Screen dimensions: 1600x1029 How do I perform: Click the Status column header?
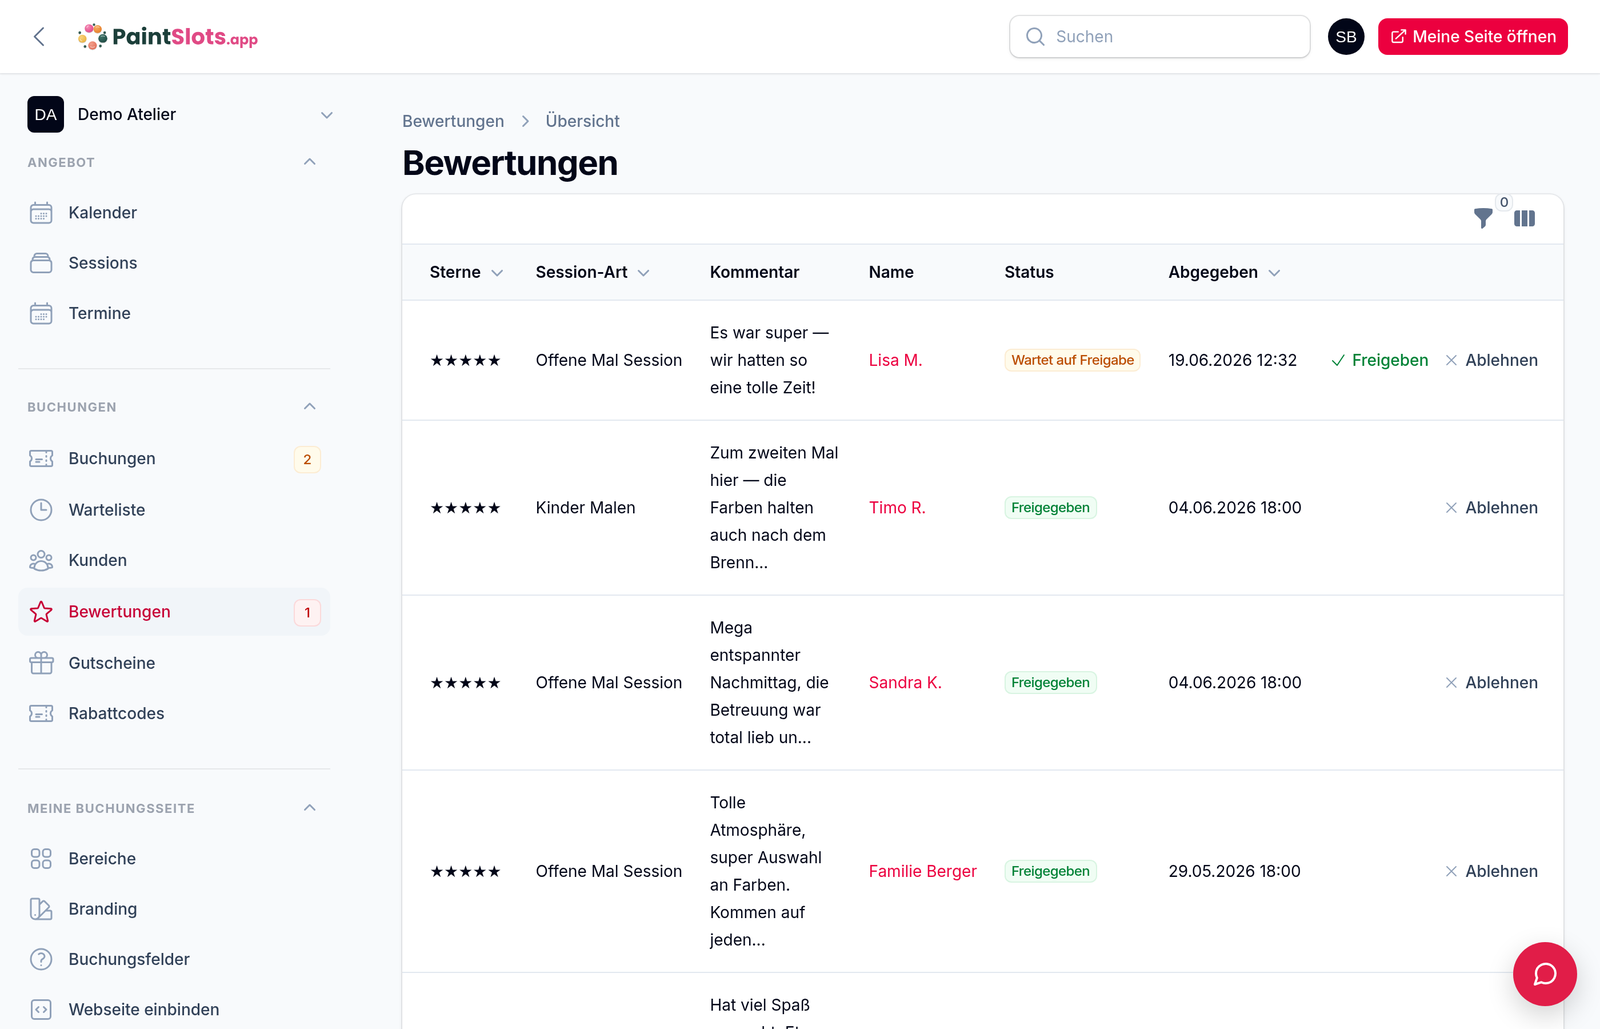pos(1029,272)
